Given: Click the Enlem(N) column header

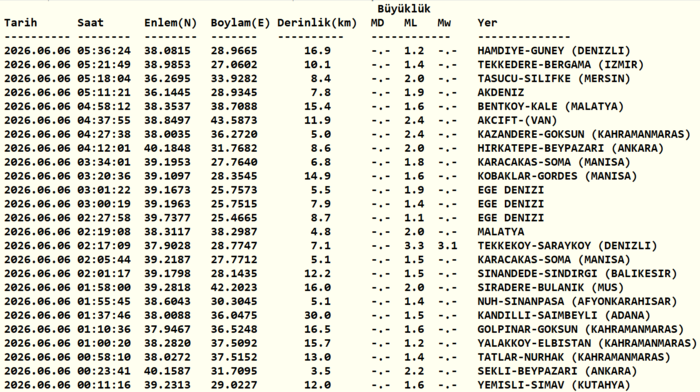Looking at the screenshot, I should (x=171, y=23).
